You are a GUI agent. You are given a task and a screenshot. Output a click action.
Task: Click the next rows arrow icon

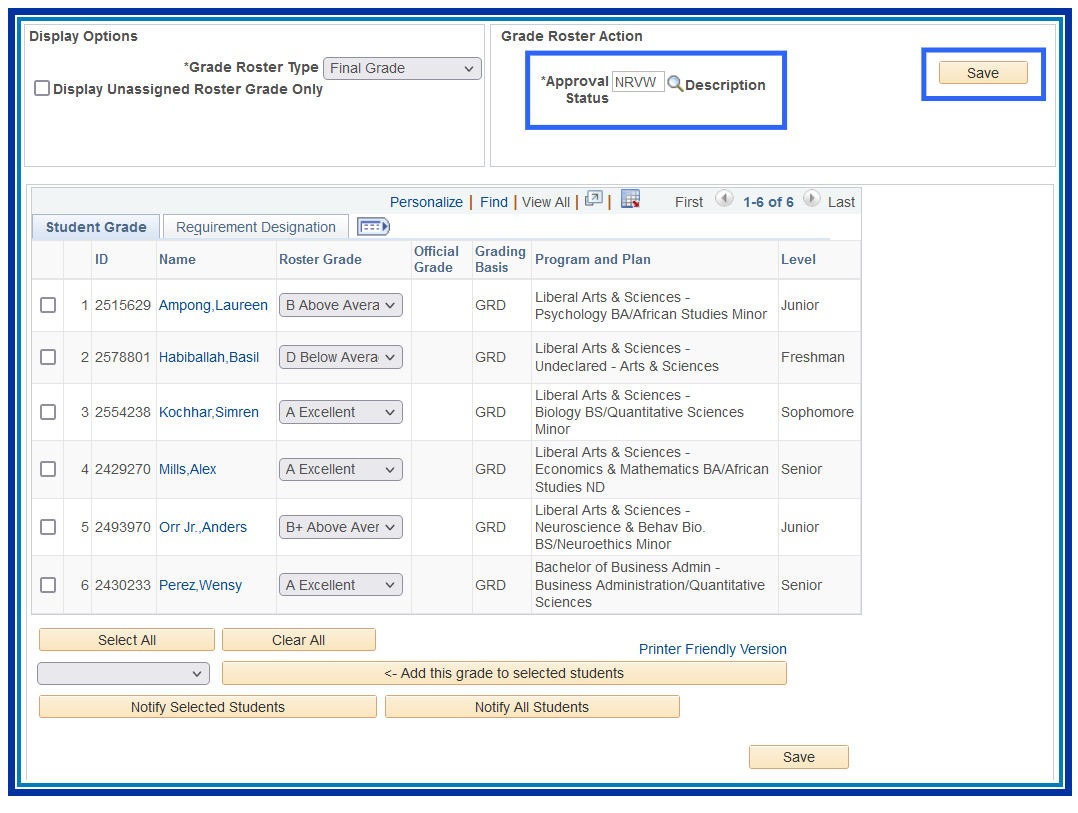[811, 199]
